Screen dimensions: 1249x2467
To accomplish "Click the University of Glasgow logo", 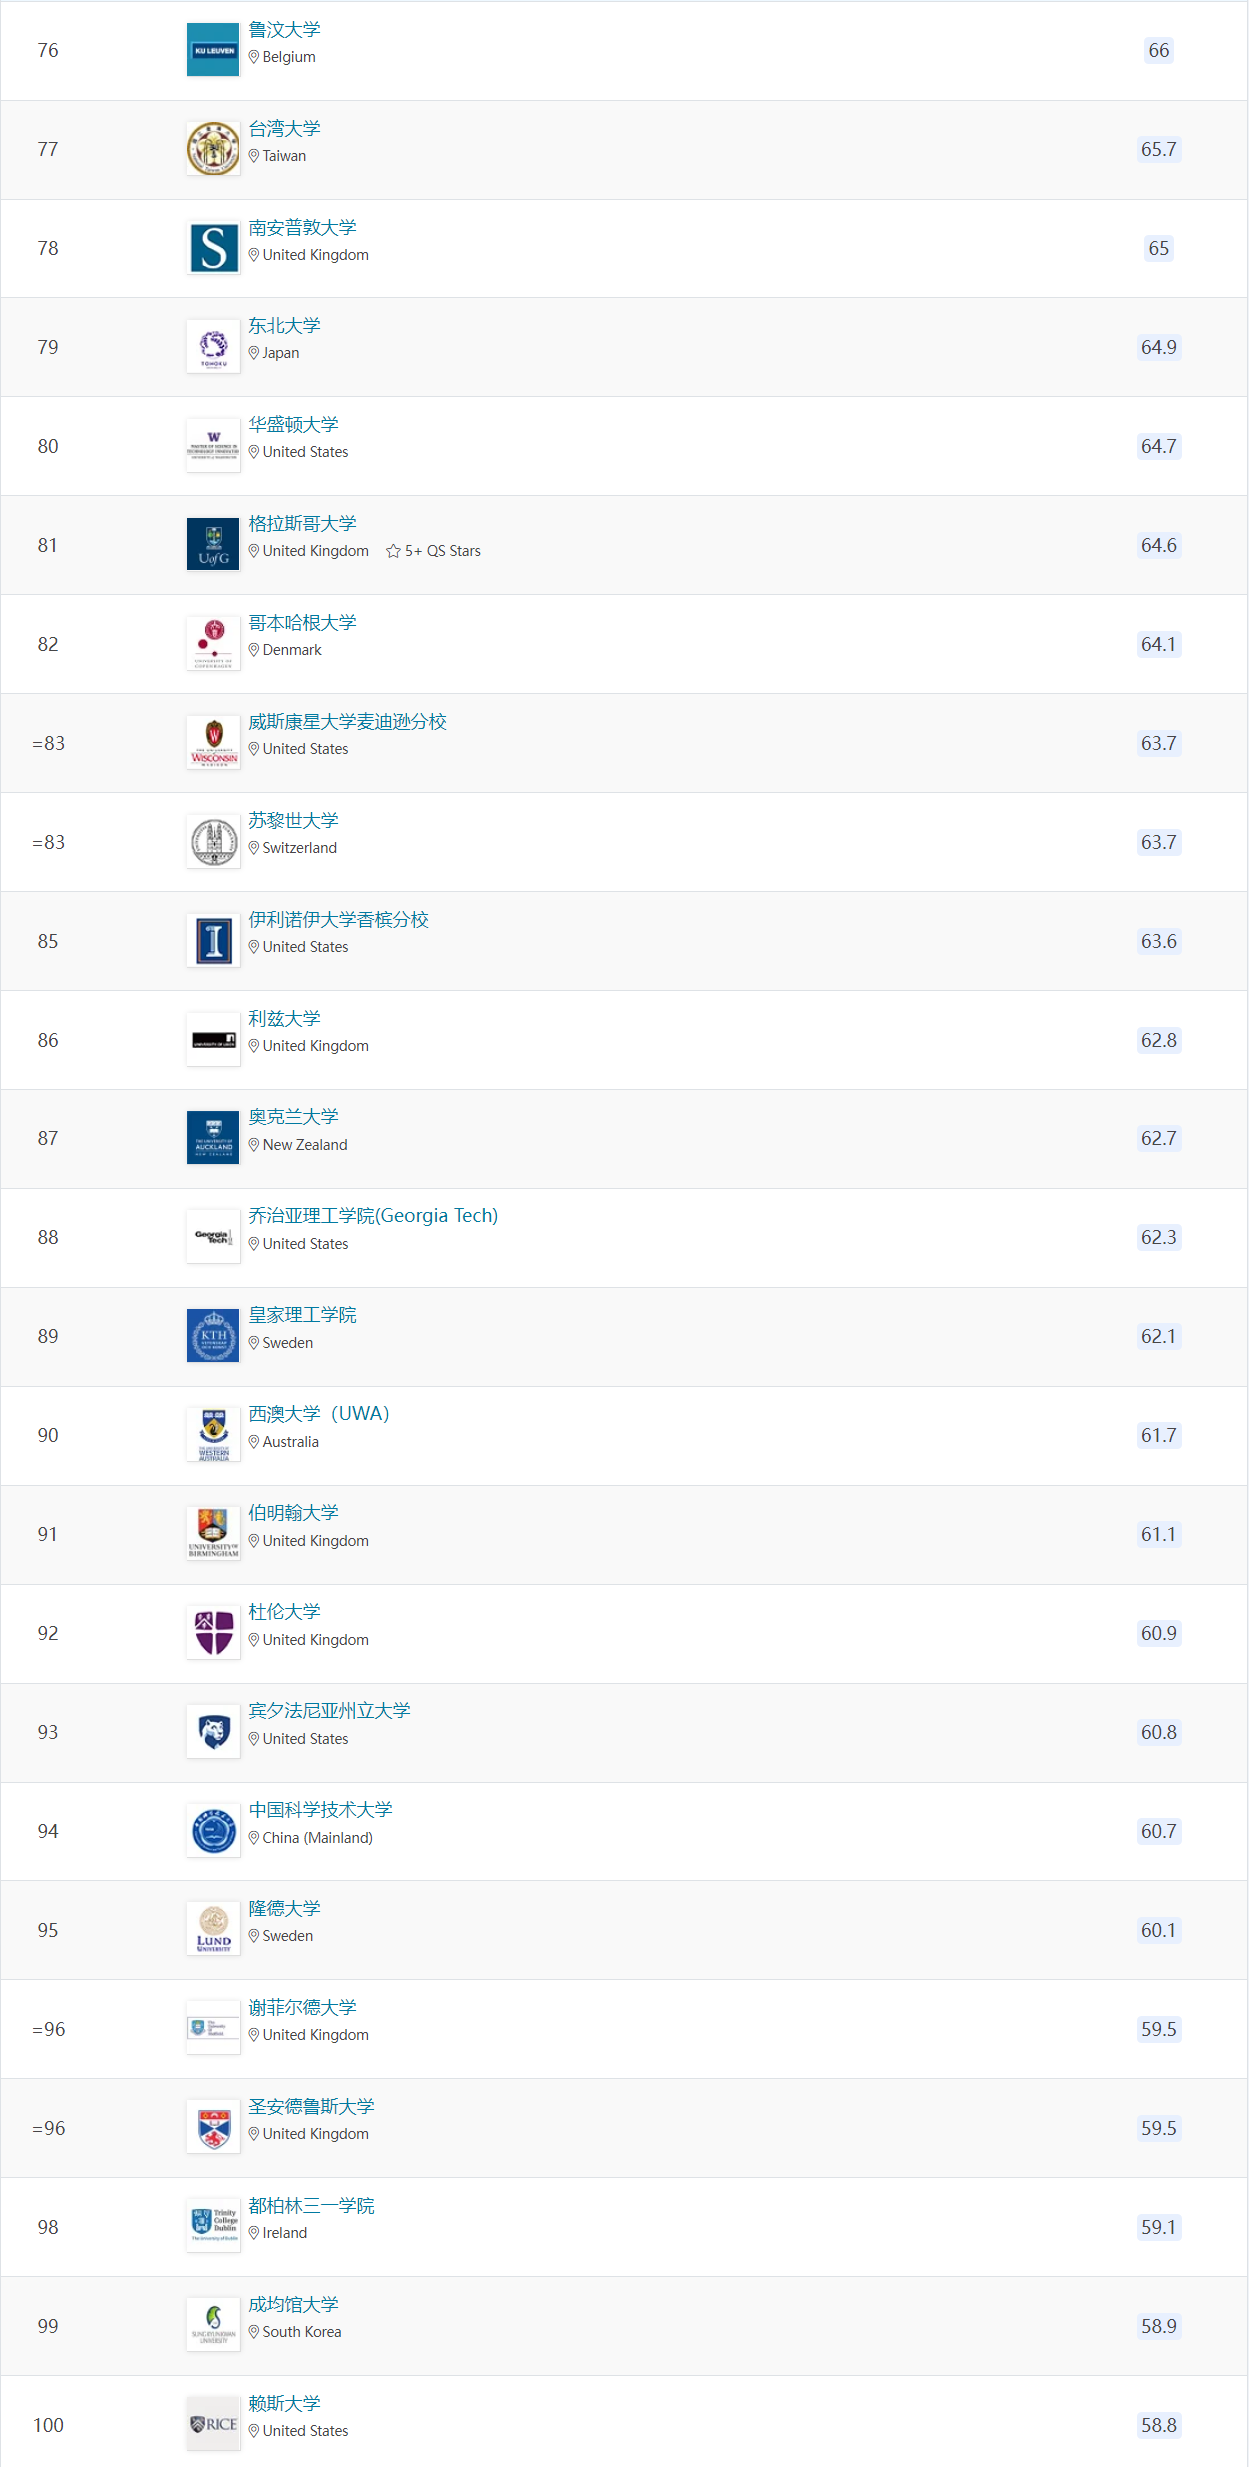I will [213, 545].
